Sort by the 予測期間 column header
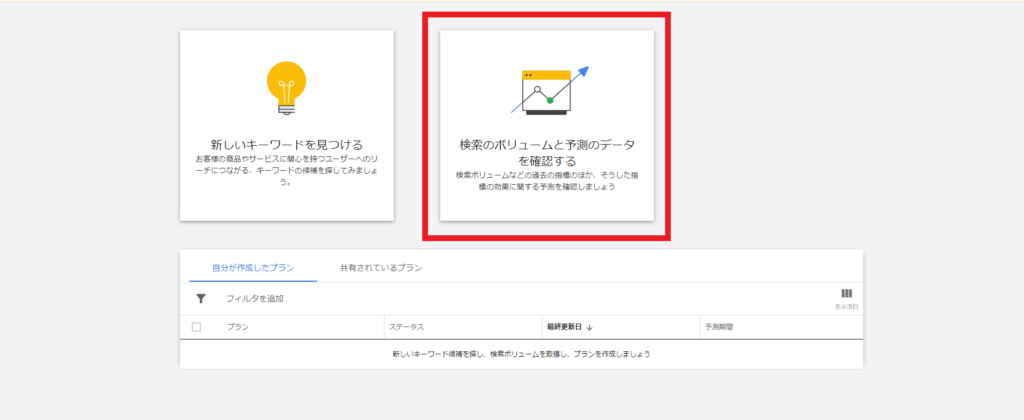The image size is (1024, 420). (721, 327)
